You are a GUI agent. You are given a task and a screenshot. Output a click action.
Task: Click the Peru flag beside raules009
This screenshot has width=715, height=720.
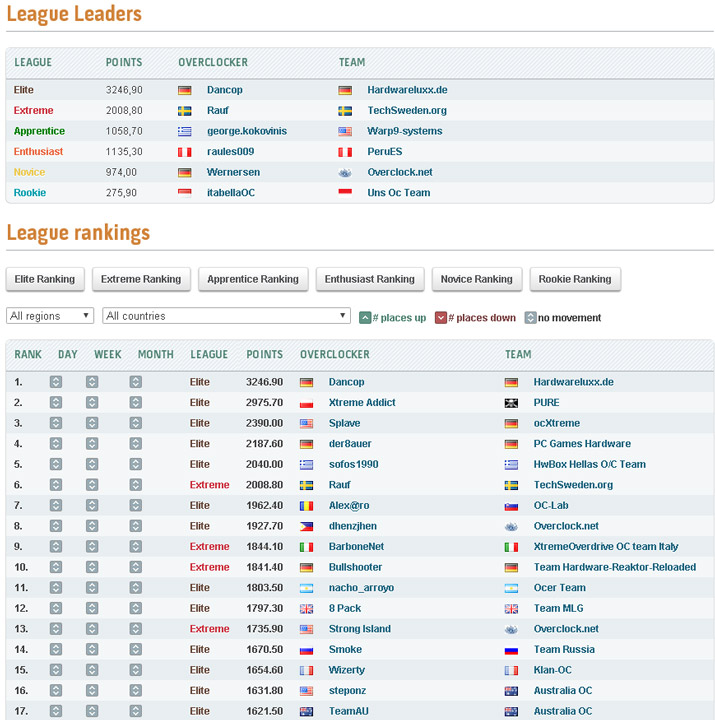pyautogui.click(x=185, y=152)
